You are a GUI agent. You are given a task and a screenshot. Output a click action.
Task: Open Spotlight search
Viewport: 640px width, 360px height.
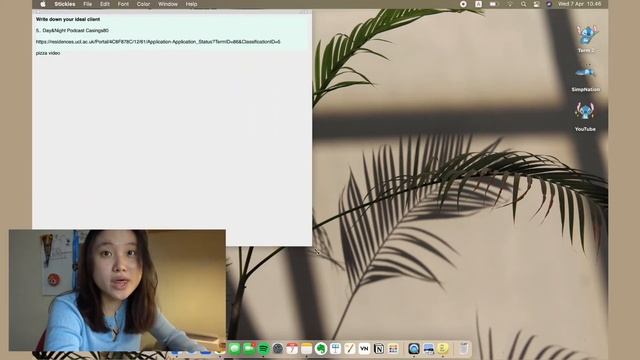[x=524, y=4]
